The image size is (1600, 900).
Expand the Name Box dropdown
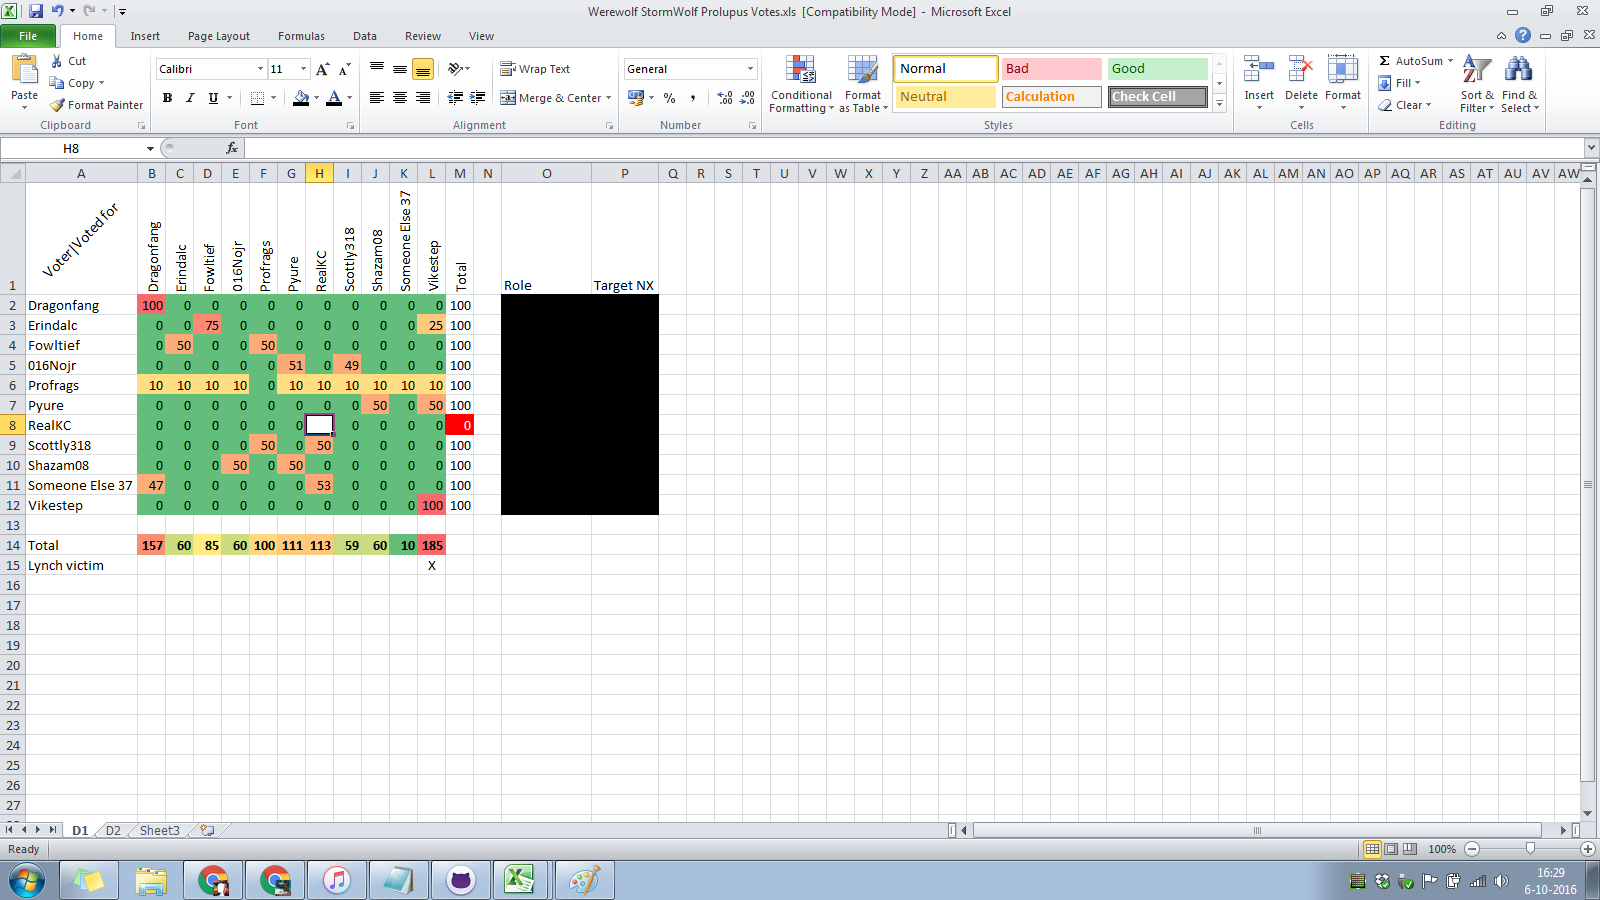pyautogui.click(x=150, y=149)
